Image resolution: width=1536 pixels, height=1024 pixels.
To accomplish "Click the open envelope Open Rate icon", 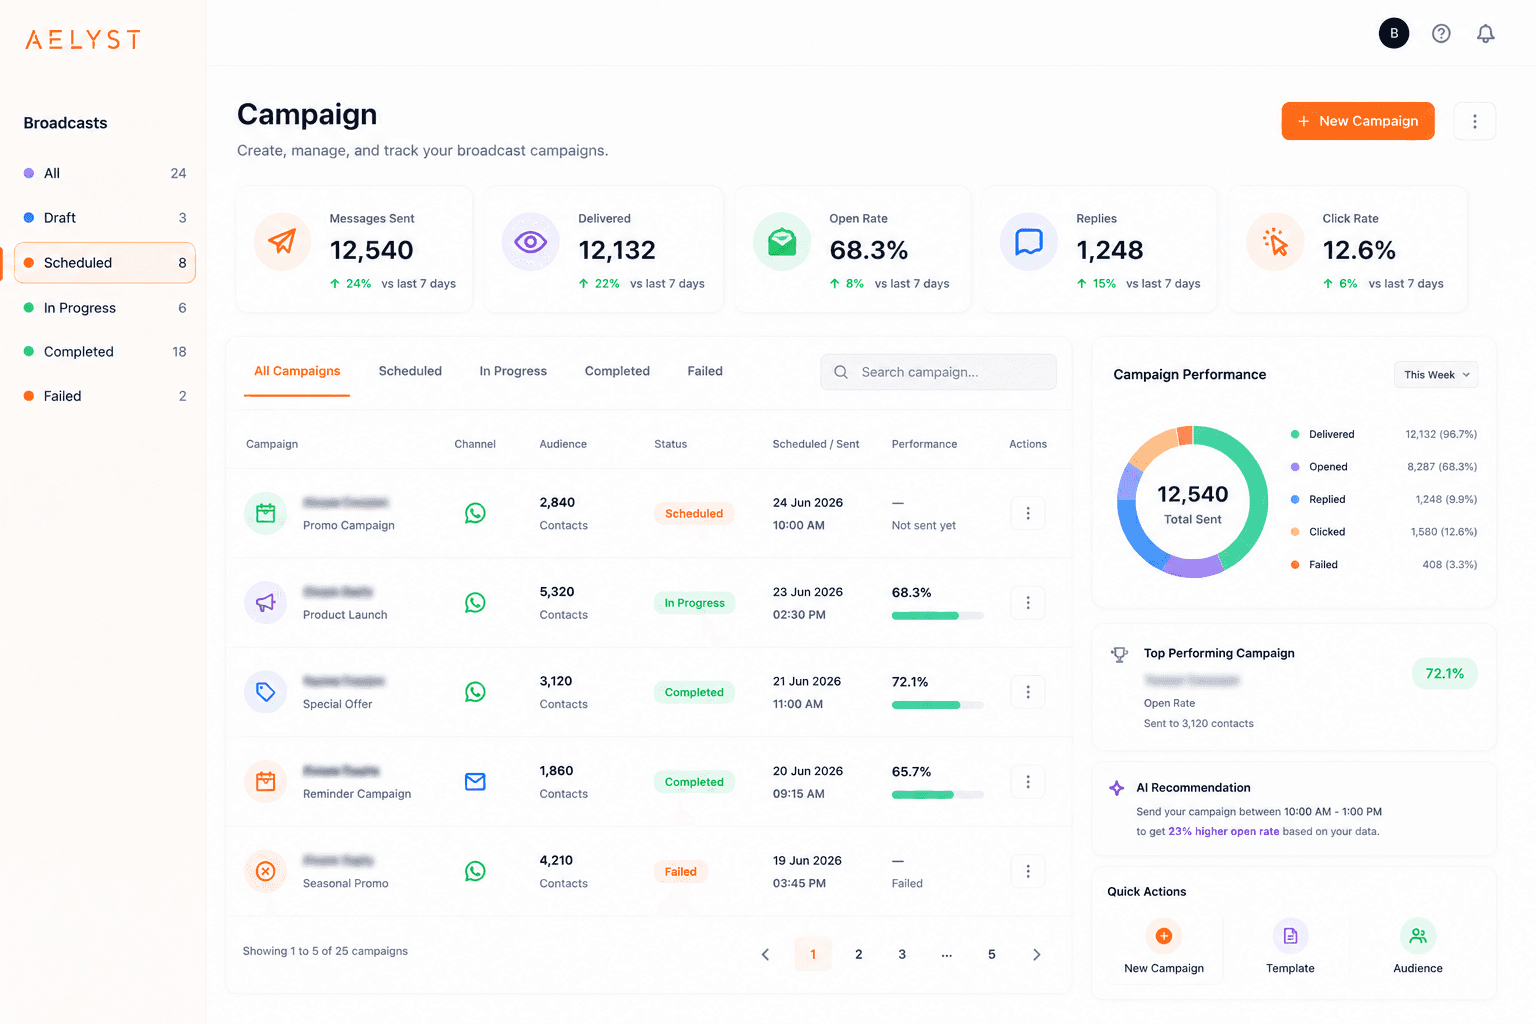I will (782, 242).
